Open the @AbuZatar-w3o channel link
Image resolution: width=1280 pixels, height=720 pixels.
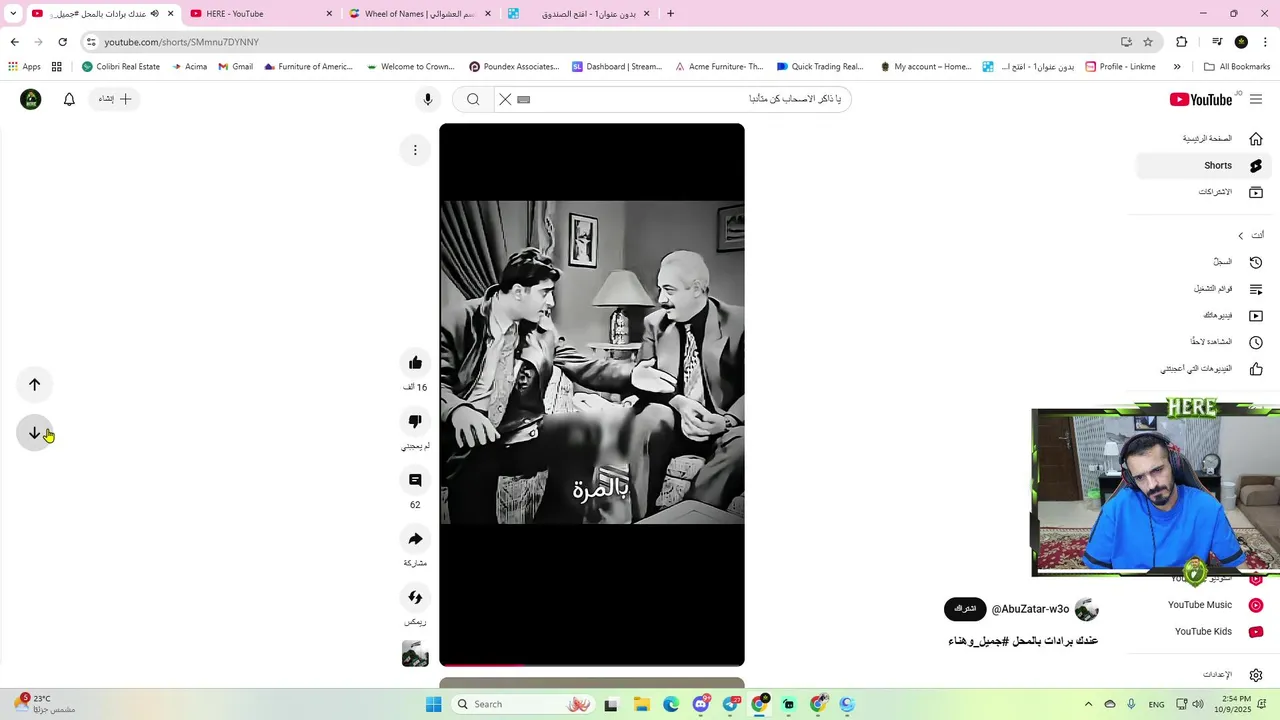[x=1030, y=609]
